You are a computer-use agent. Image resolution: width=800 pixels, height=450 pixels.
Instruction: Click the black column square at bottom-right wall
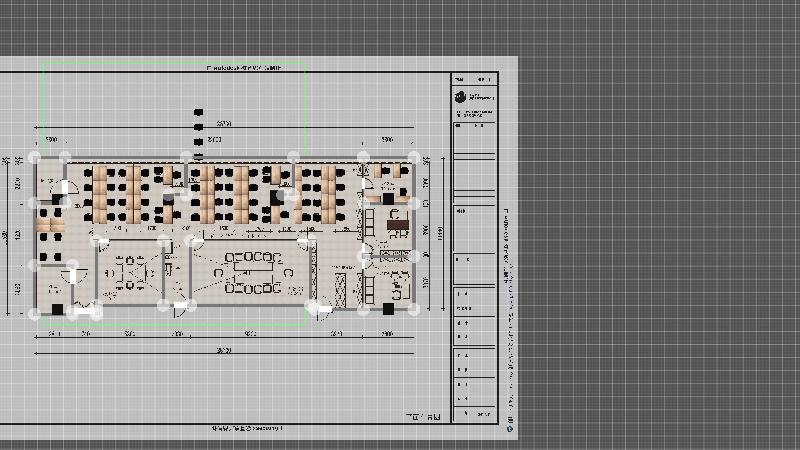click(x=387, y=309)
